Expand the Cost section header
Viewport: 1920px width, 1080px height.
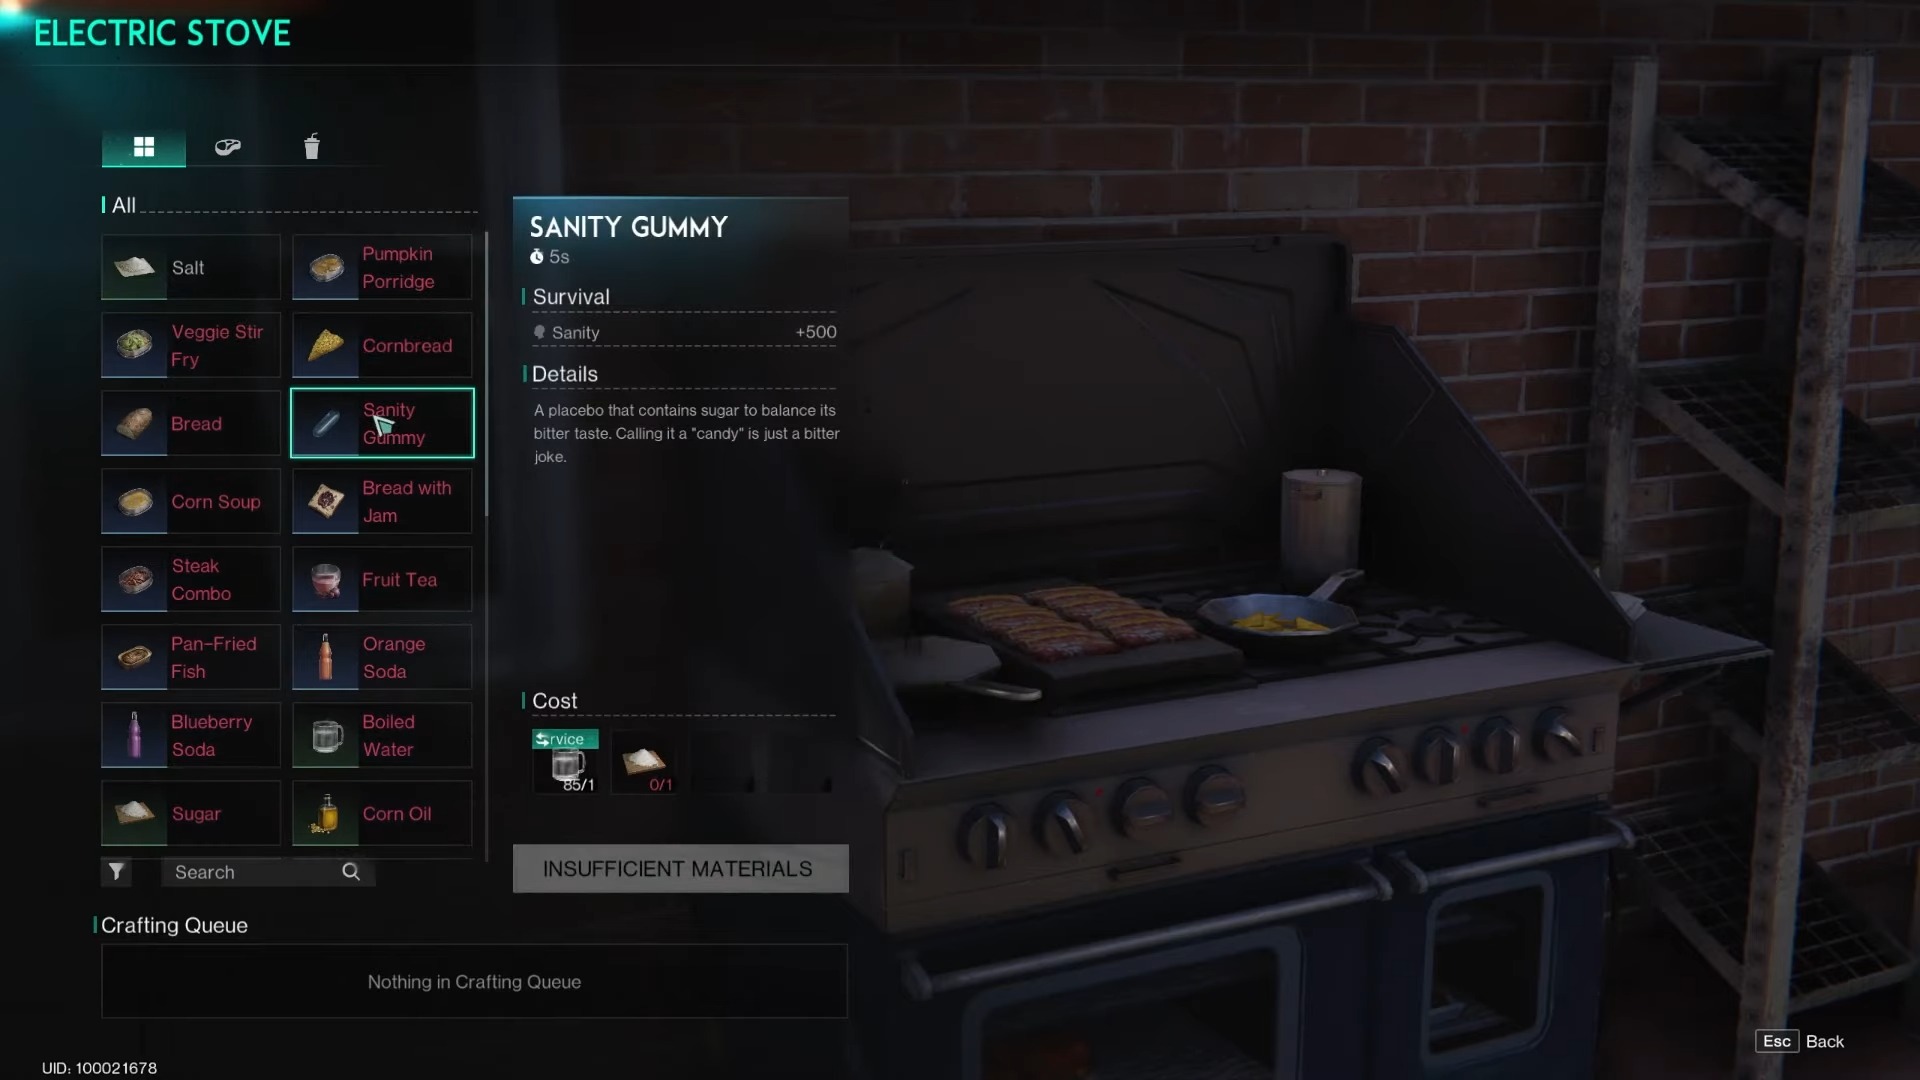(x=554, y=700)
